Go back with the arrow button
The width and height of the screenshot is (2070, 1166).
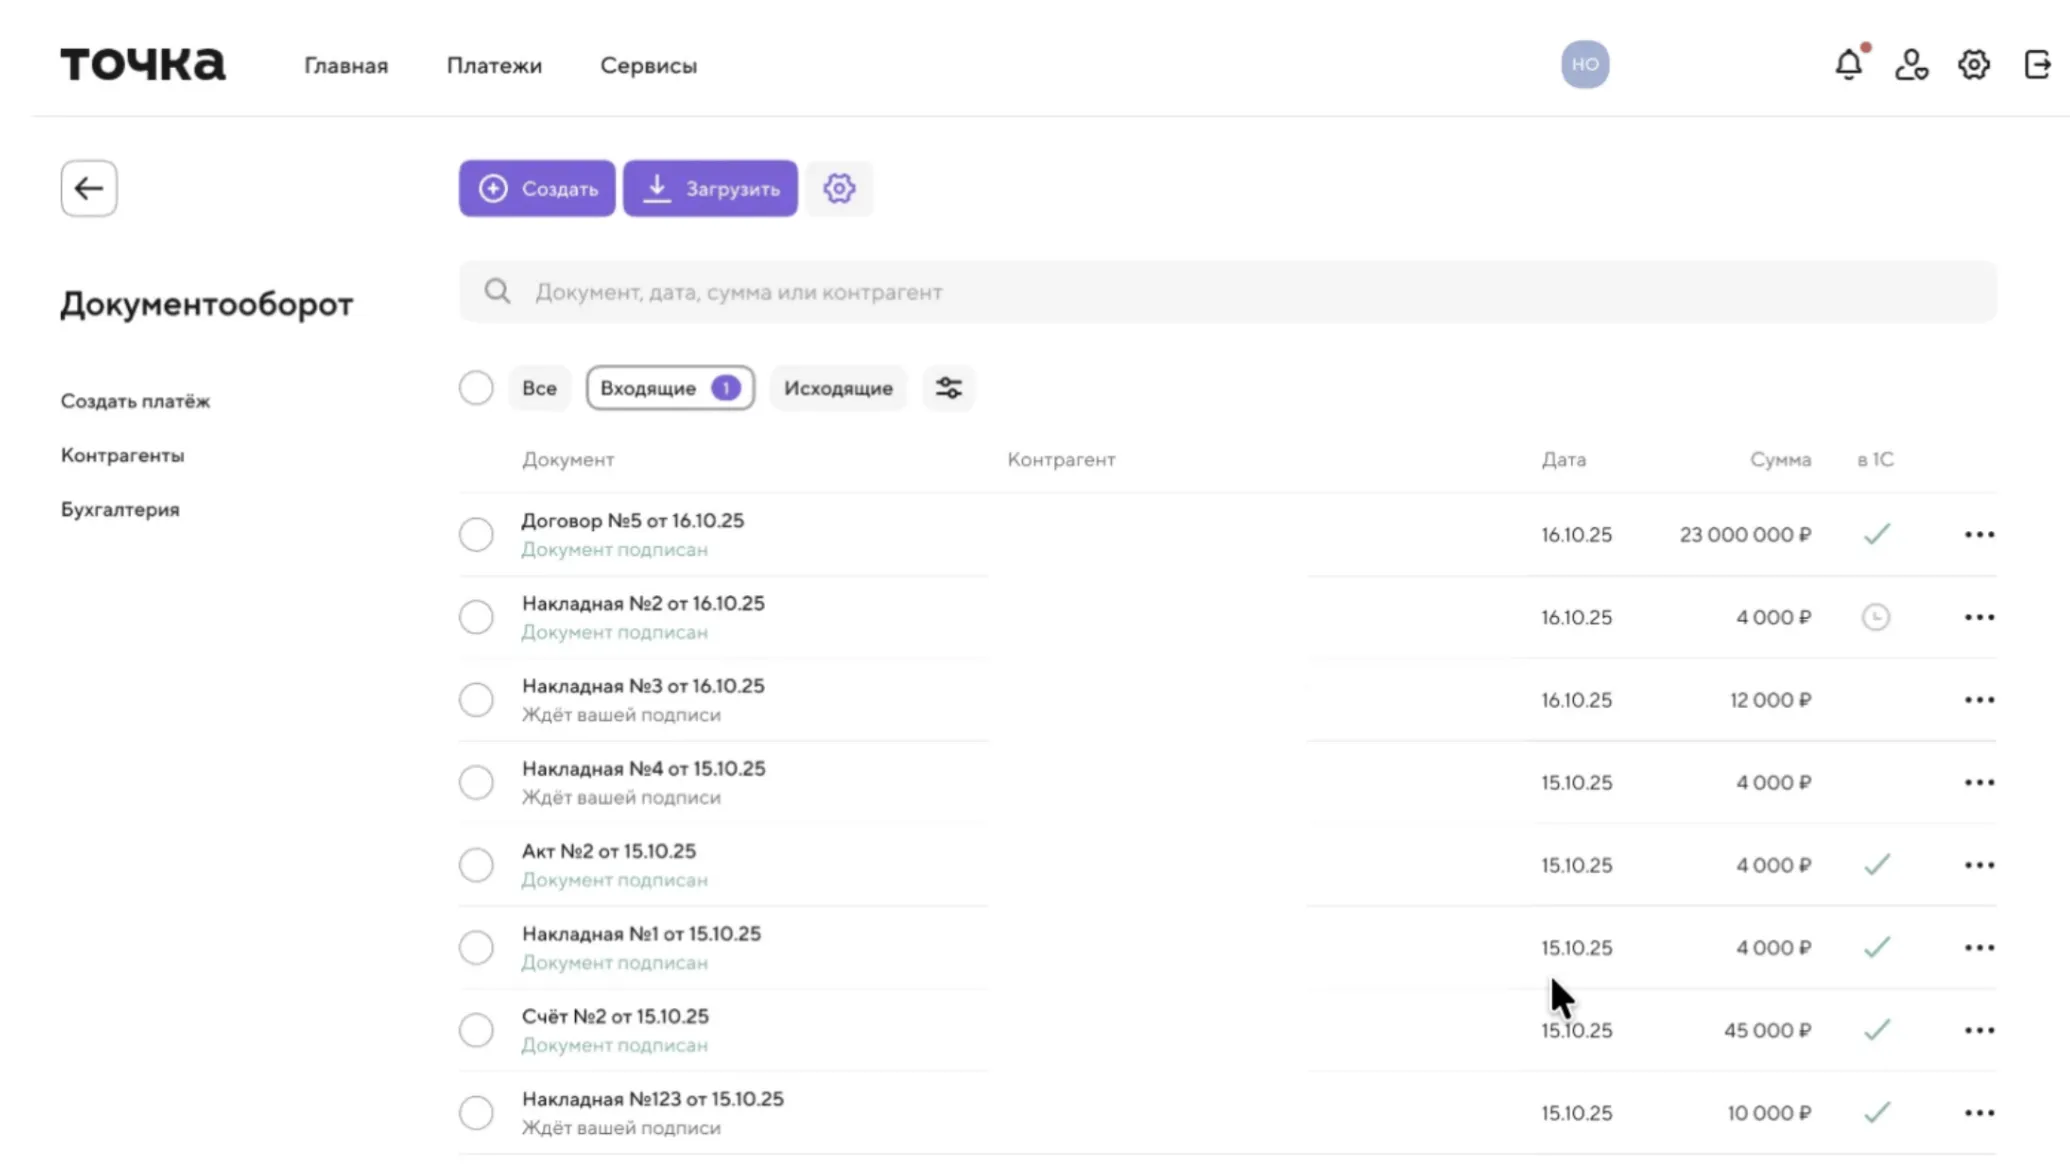(x=89, y=188)
